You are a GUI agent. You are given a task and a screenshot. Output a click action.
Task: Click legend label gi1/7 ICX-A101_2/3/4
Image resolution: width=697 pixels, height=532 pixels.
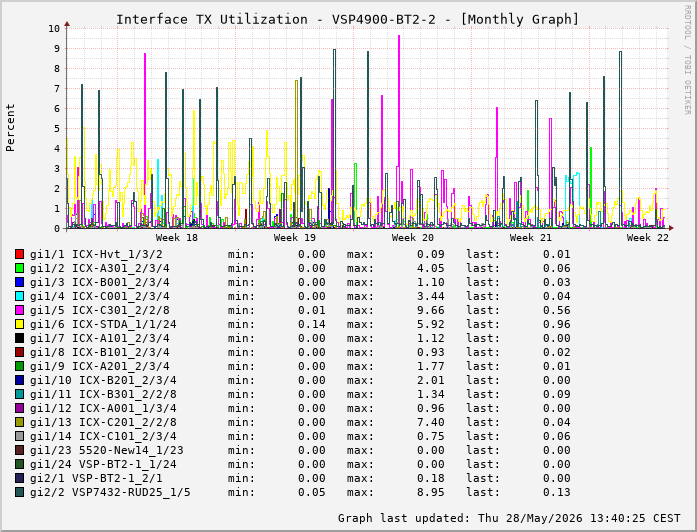pyautogui.click(x=100, y=338)
